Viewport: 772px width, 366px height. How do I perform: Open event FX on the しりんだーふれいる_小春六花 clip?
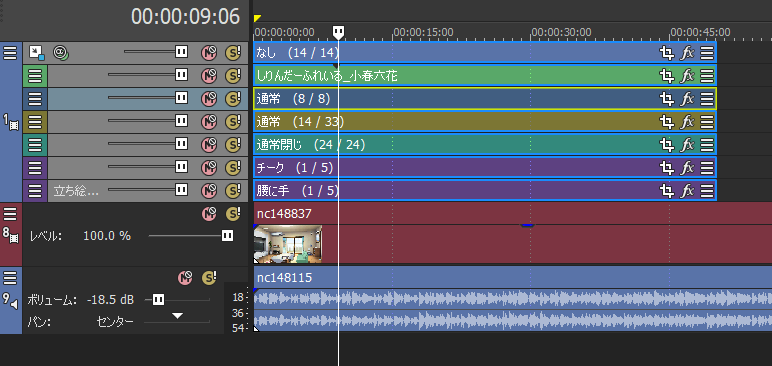coord(687,76)
